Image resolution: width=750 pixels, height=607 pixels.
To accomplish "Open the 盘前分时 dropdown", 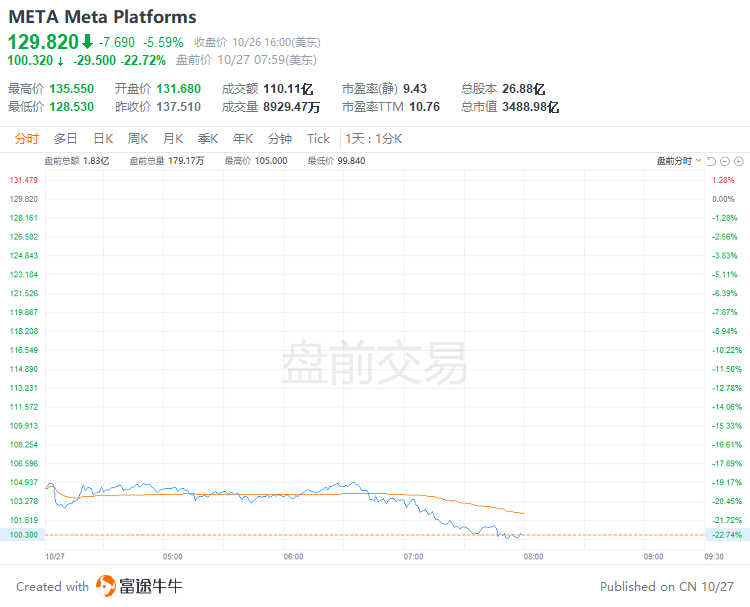I will [679, 161].
